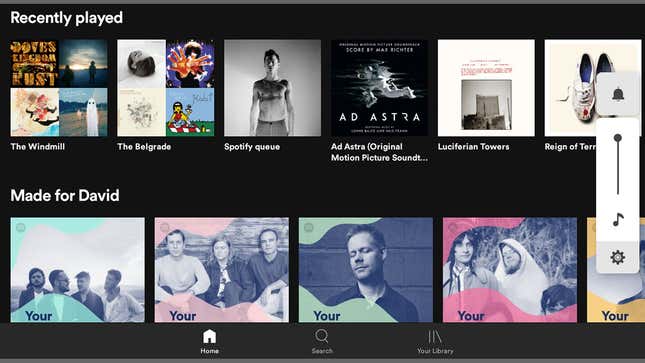This screenshot has height=363, width=645.
Task: Tap the 'Home' tab label
Action: (209, 351)
